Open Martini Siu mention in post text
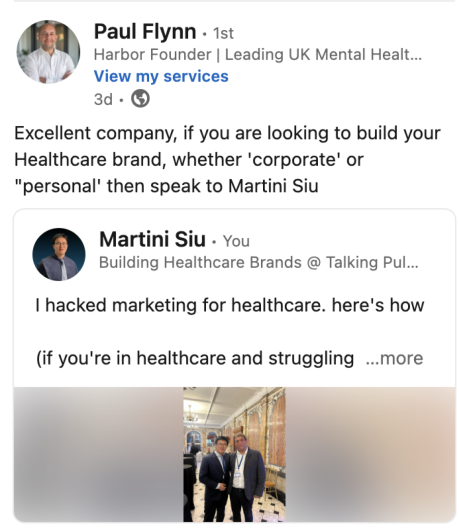Image resolution: width=459 pixels, height=530 pixels. click(x=273, y=186)
